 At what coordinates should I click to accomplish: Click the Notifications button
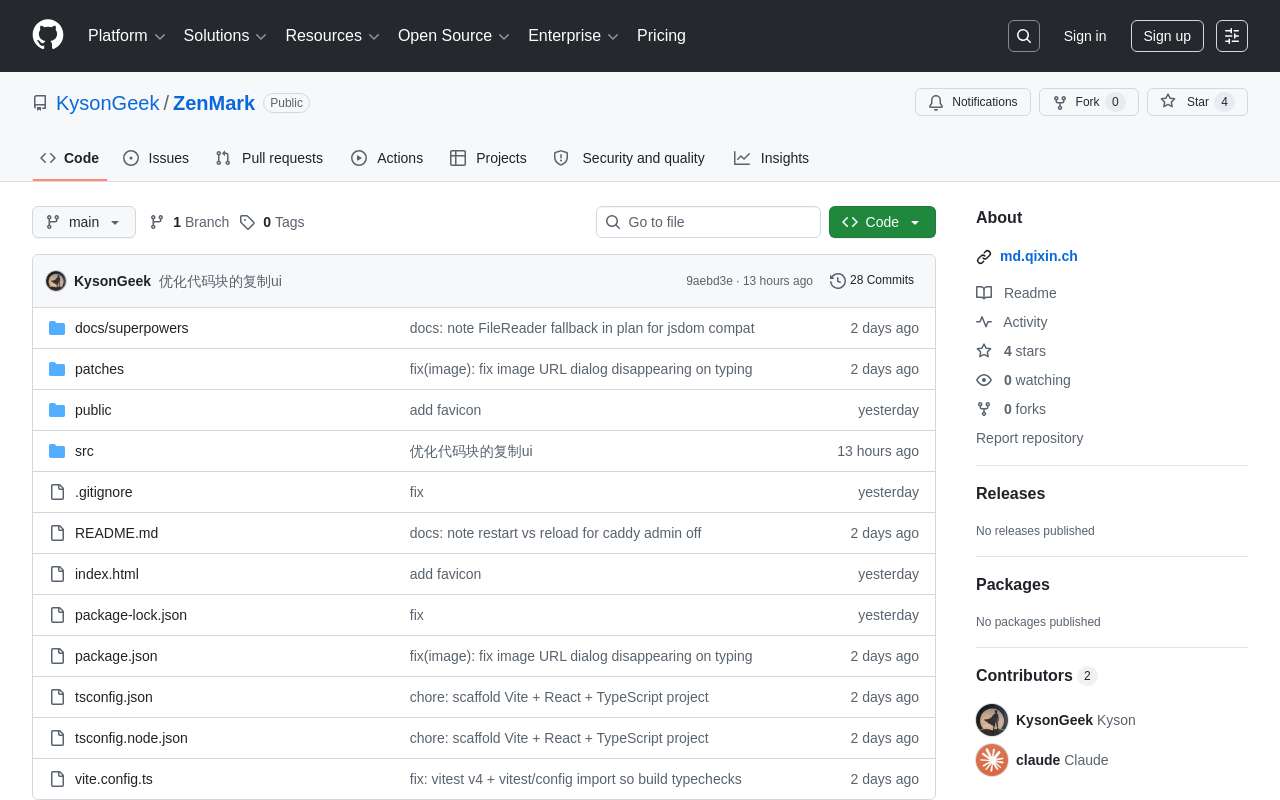pyautogui.click(x=973, y=102)
